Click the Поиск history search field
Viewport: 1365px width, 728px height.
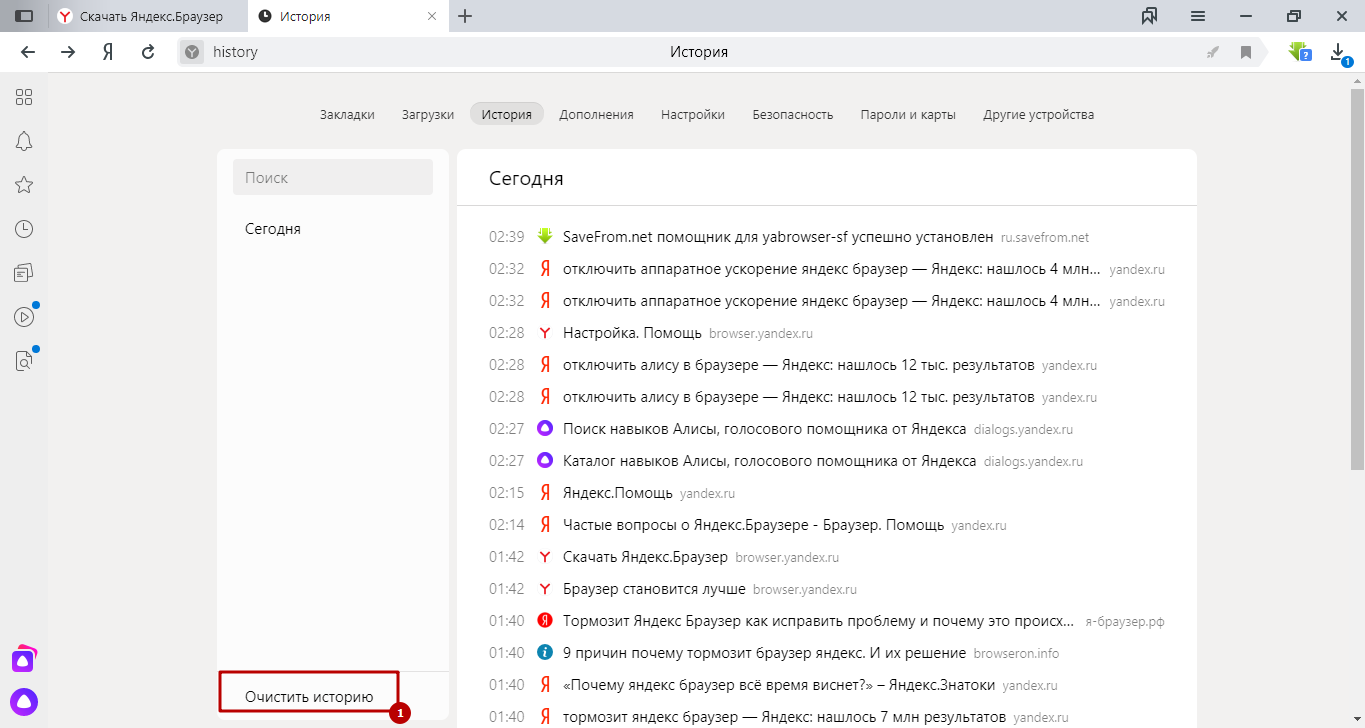(333, 177)
